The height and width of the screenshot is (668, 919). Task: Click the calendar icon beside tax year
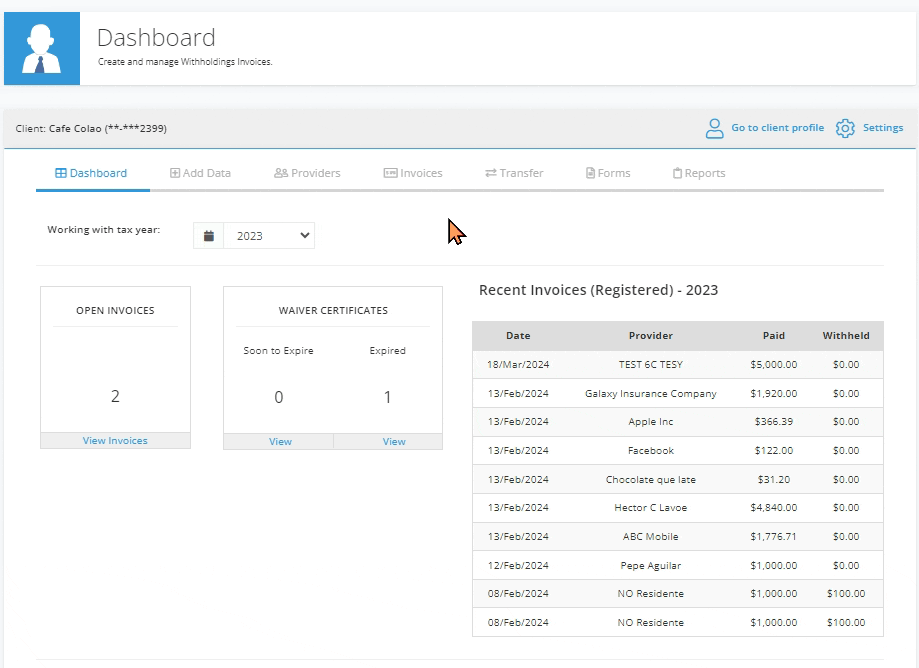pyautogui.click(x=209, y=236)
